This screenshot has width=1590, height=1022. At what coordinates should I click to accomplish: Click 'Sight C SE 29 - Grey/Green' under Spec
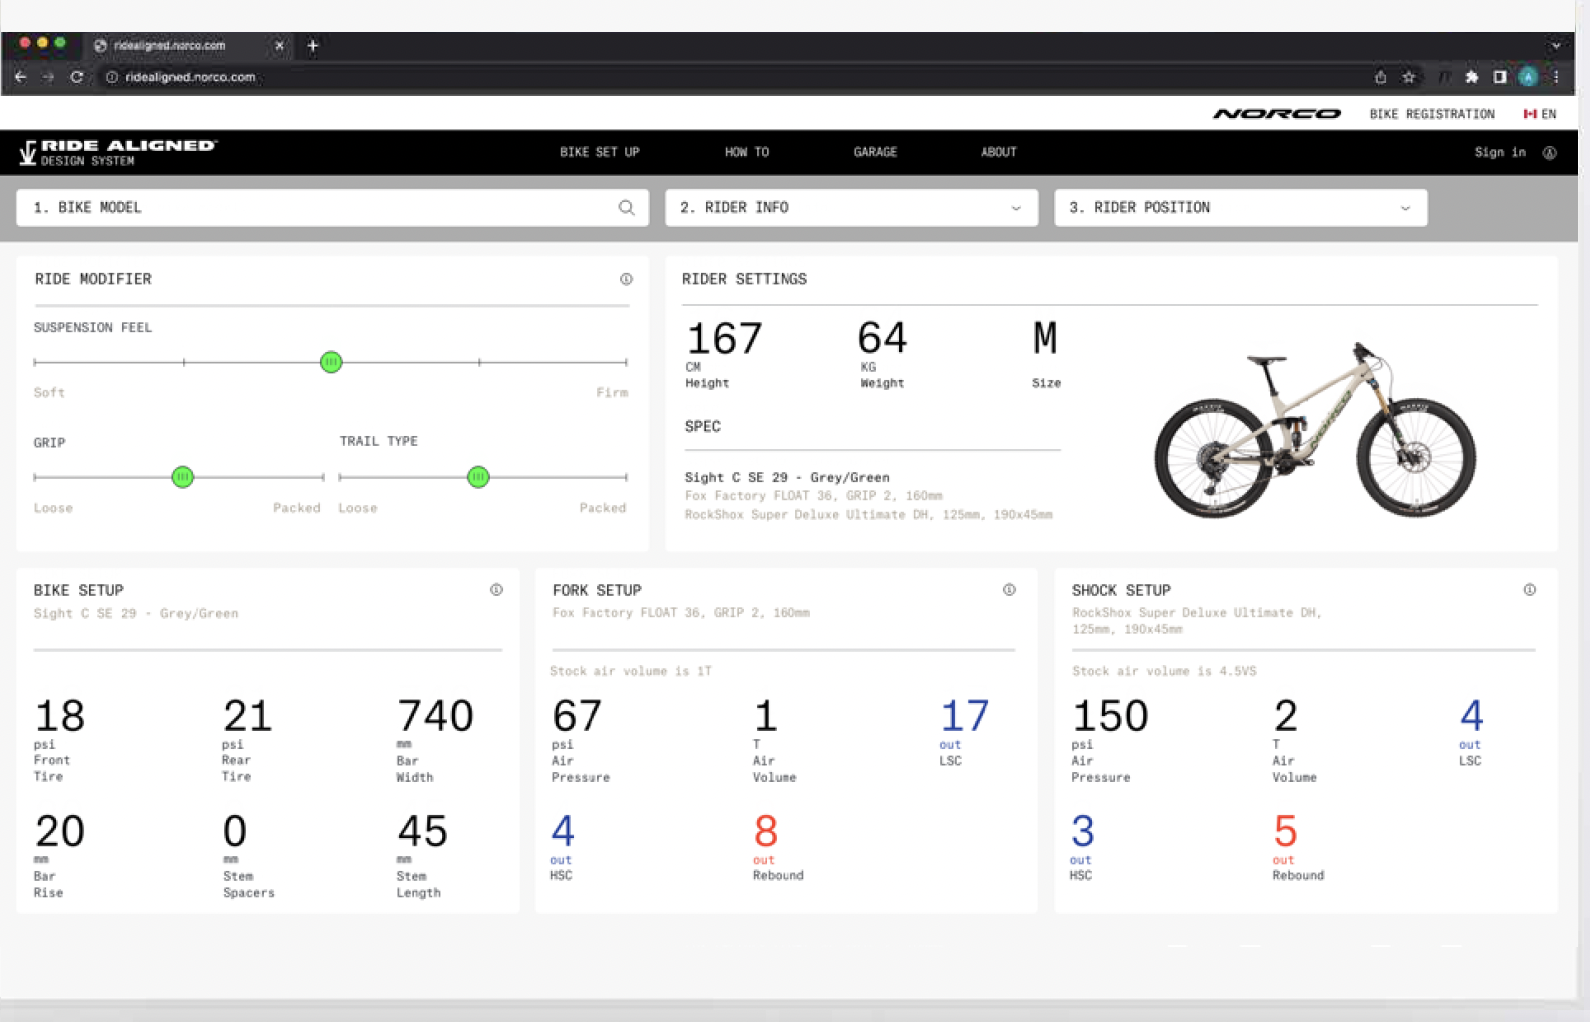787,477
